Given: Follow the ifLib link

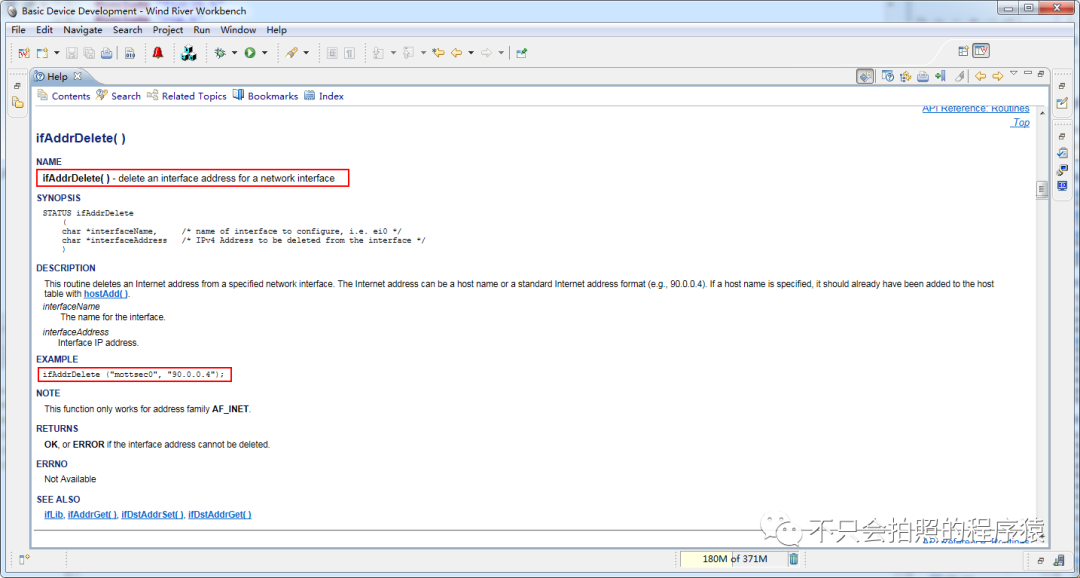Looking at the screenshot, I should [x=54, y=515].
